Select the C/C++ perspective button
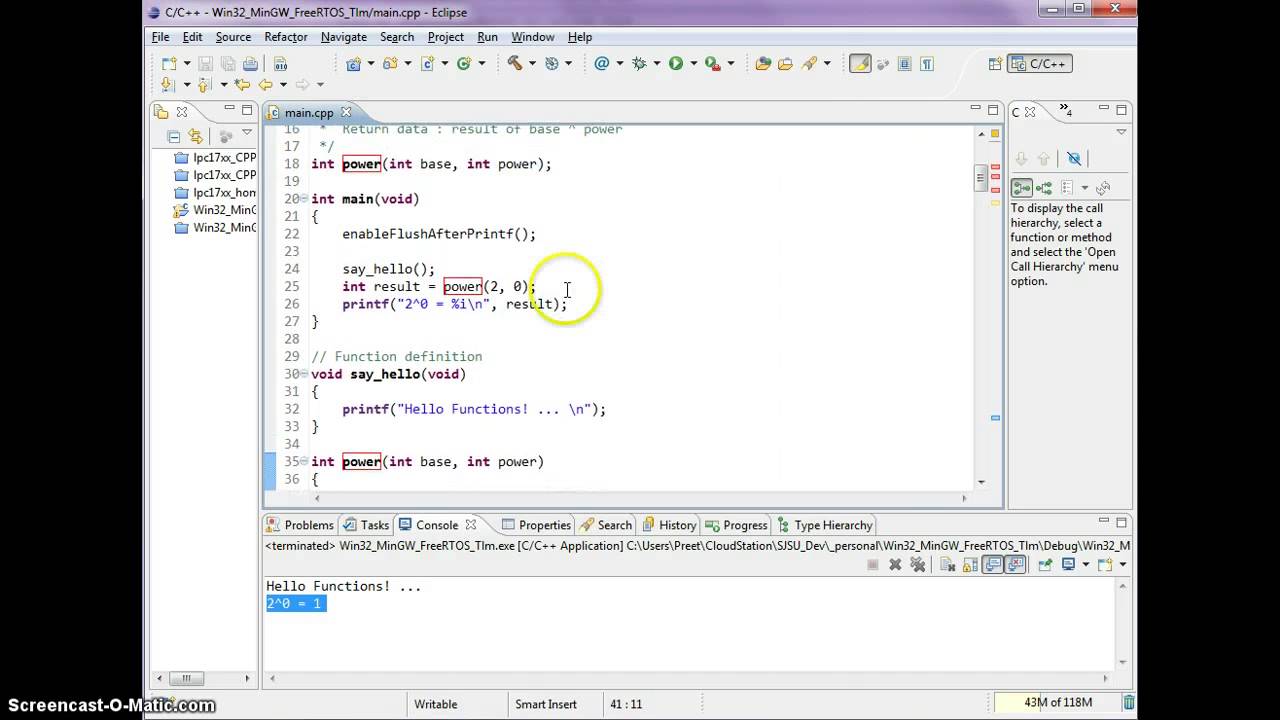Image resolution: width=1280 pixels, height=720 pixels. [x=1040, y=63]
